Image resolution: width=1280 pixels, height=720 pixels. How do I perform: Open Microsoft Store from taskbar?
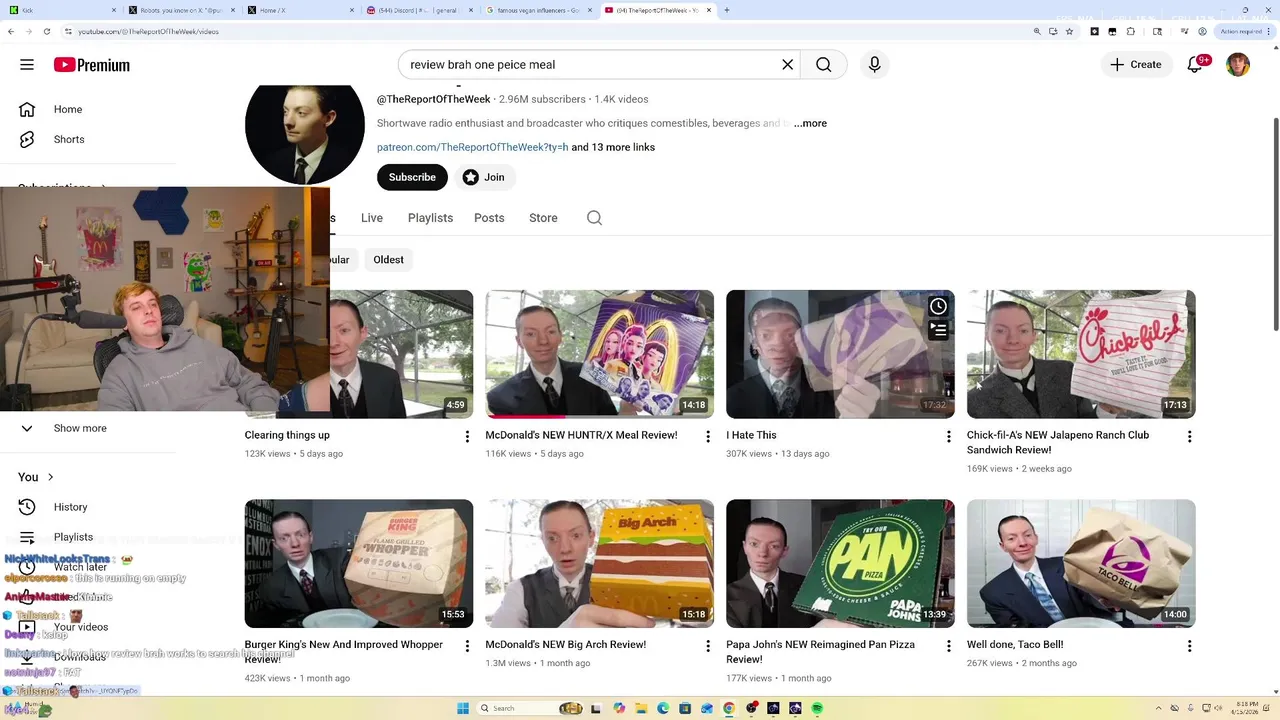pyautogui.click(x=685, y=708)
